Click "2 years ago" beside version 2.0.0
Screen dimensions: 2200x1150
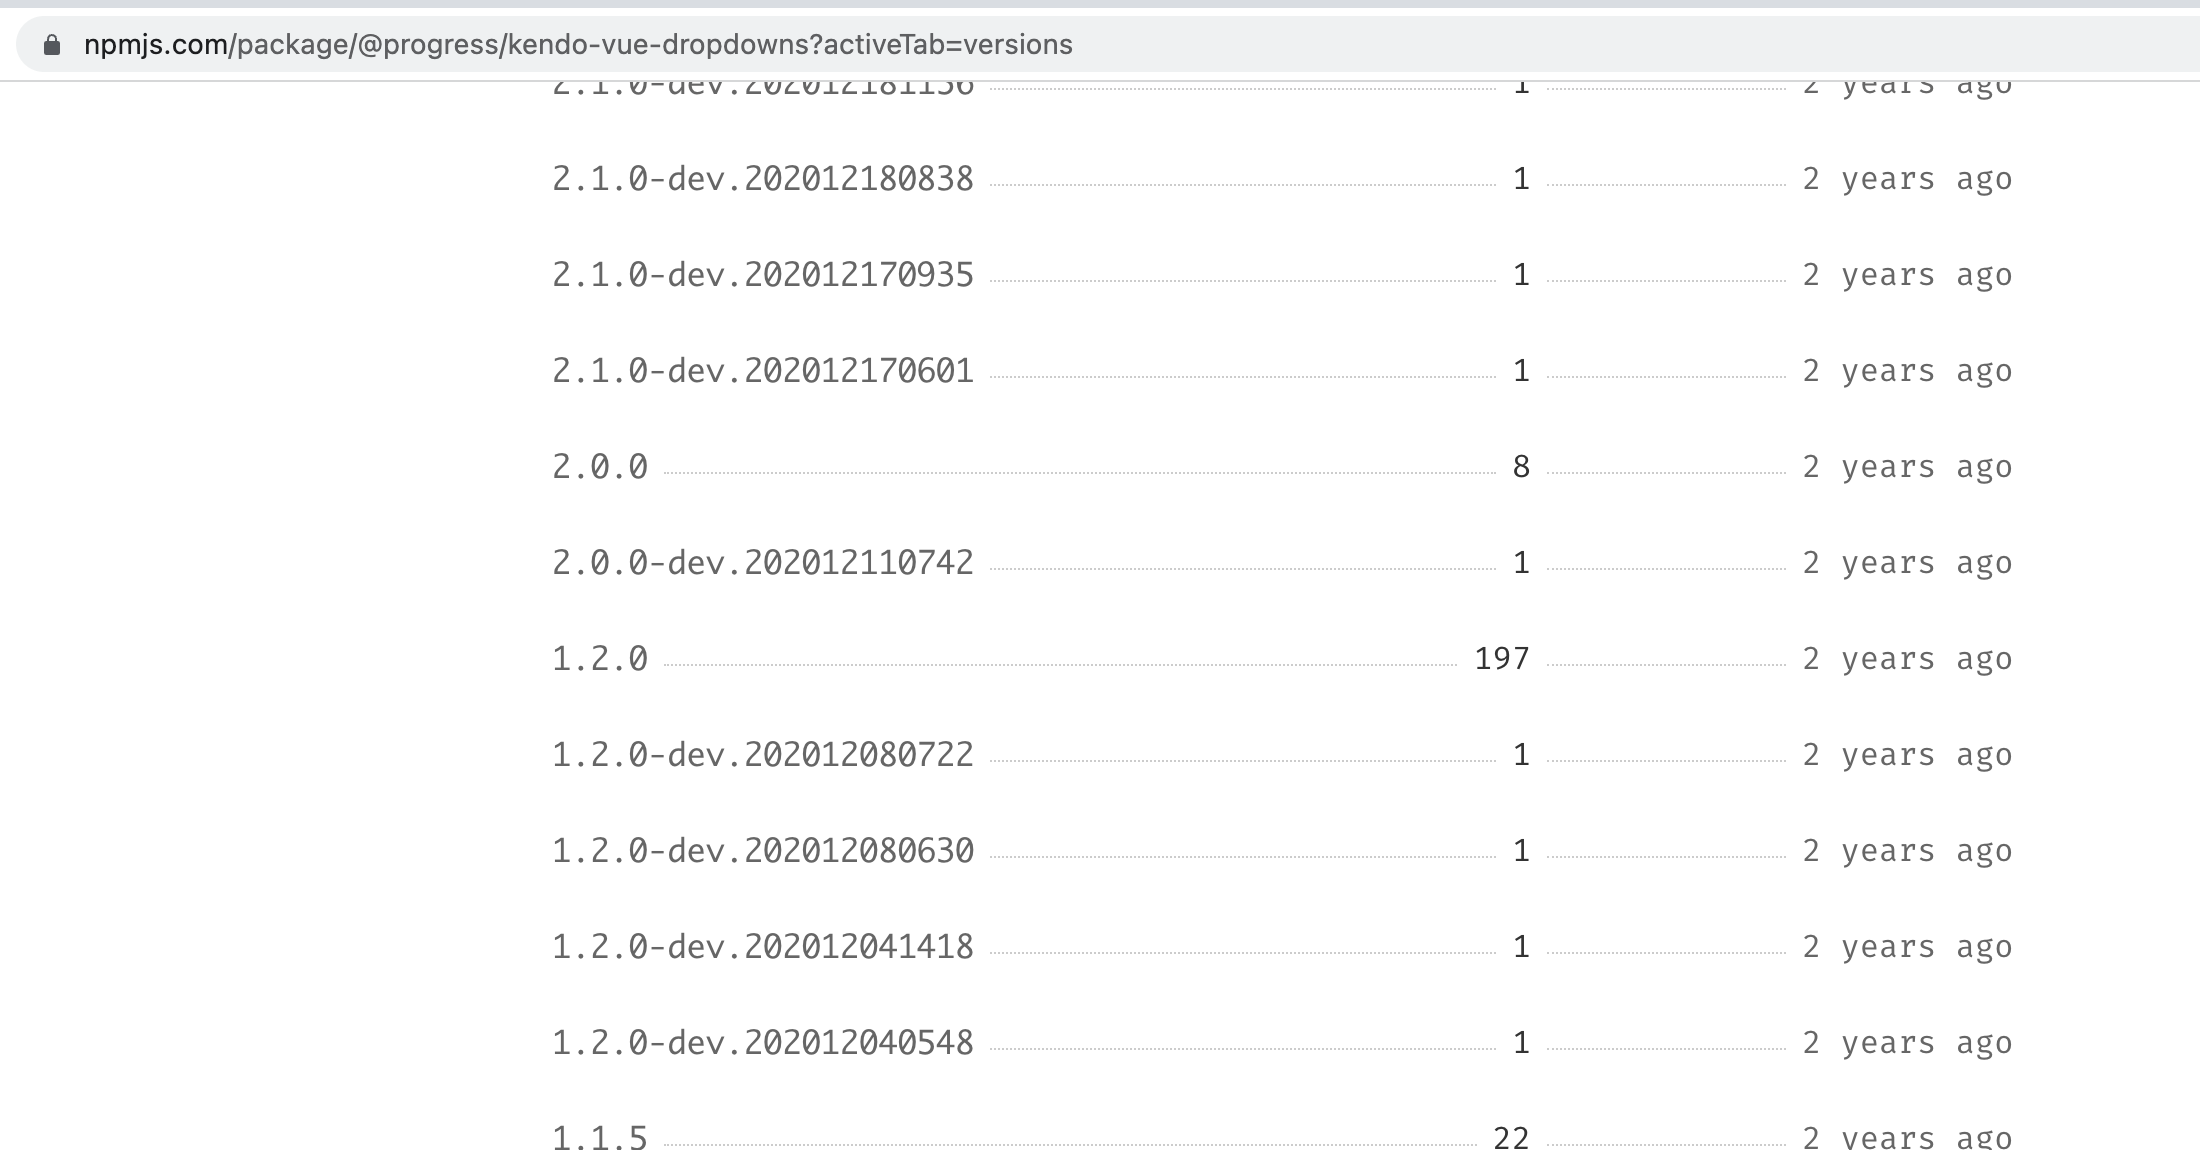tap(1907, 467)
